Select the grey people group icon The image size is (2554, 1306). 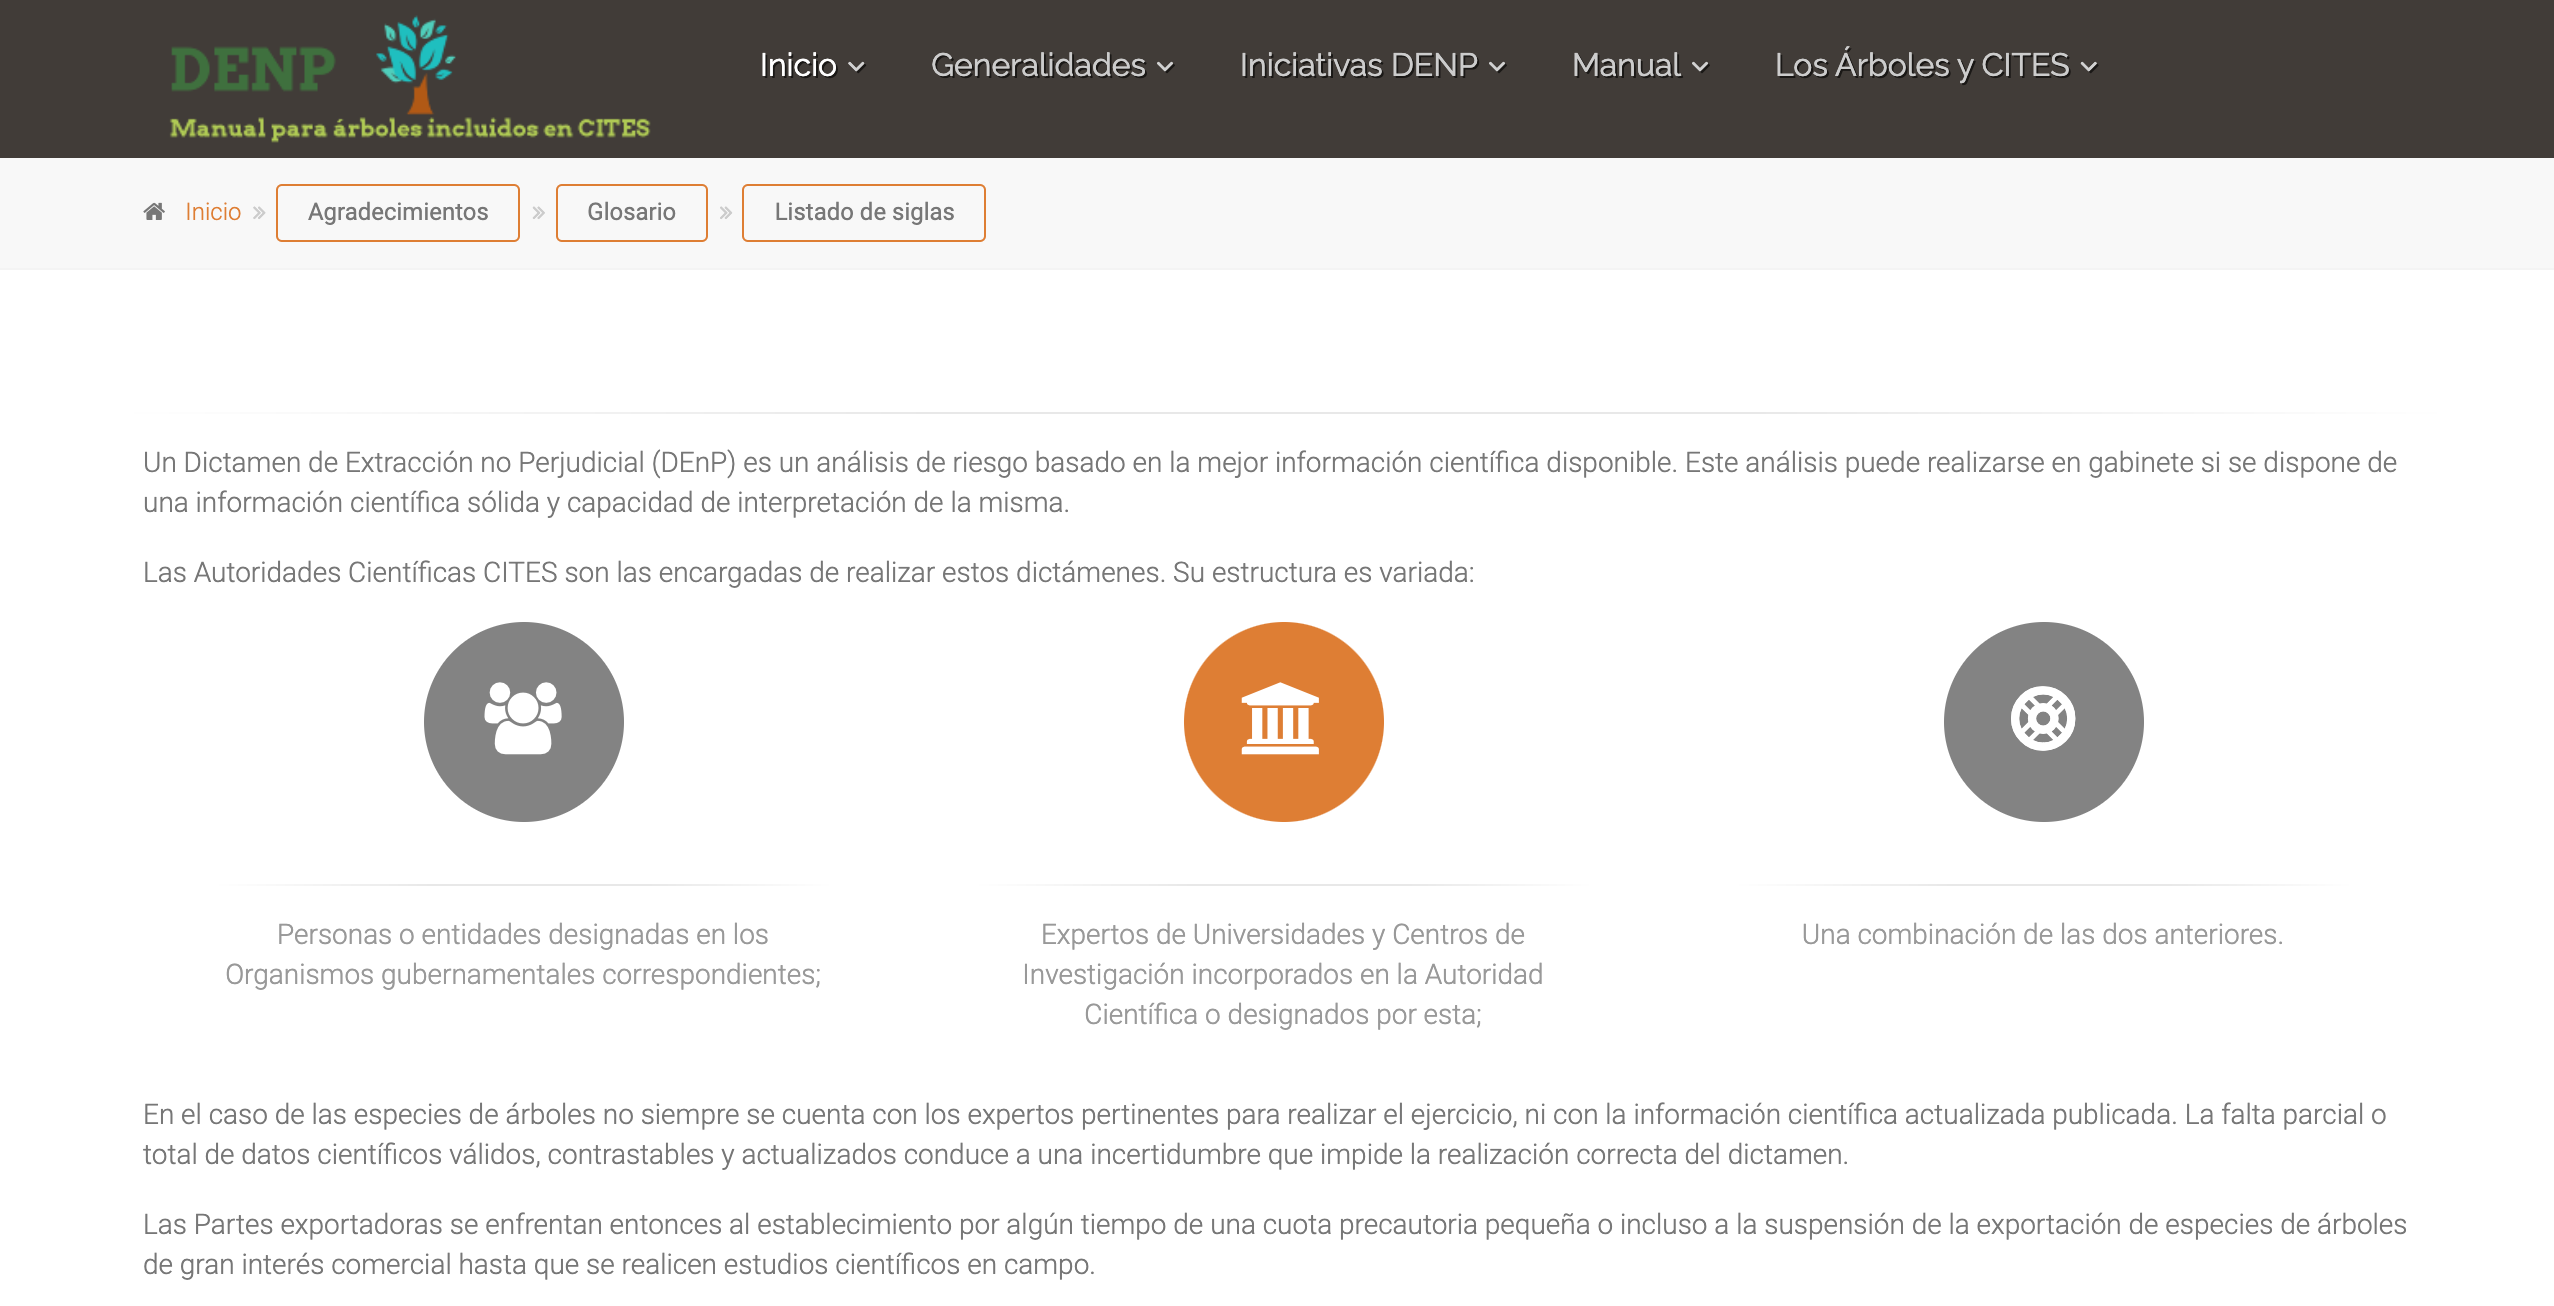coord(524,722)
